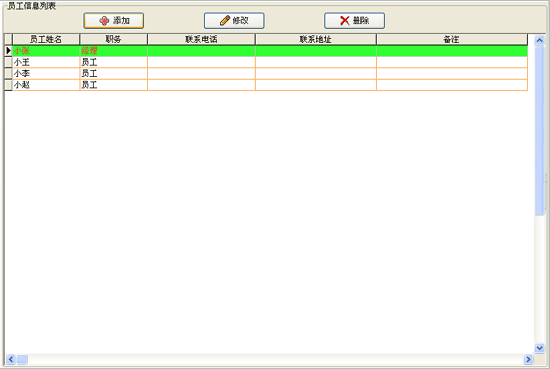Click the vertical scrollbar thumb
Viewport: 550px width, 369px height.
[x=539, y=130]
